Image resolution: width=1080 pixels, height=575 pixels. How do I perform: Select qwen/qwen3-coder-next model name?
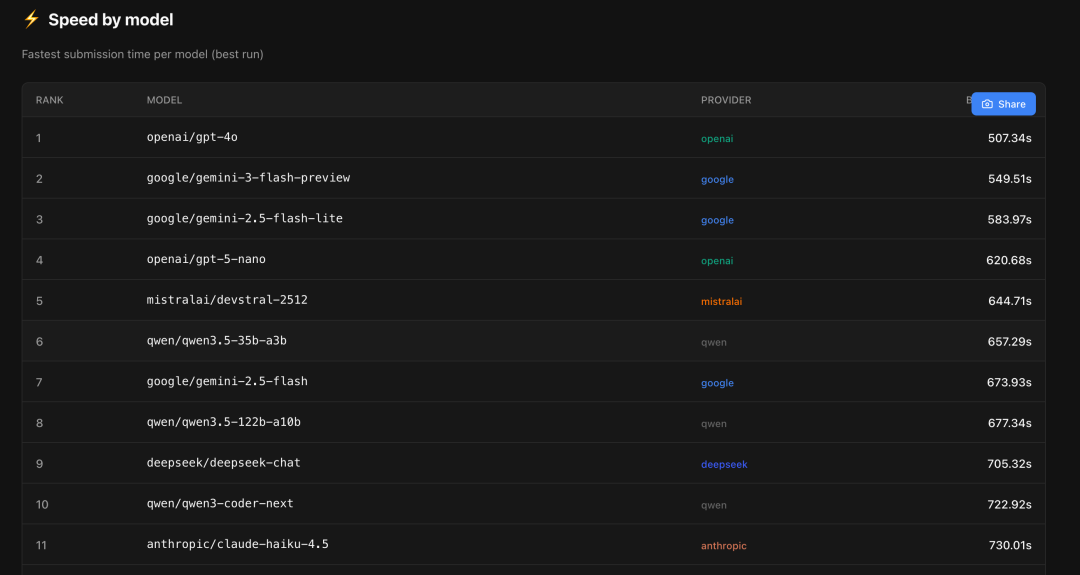click(x=220, y=504)
